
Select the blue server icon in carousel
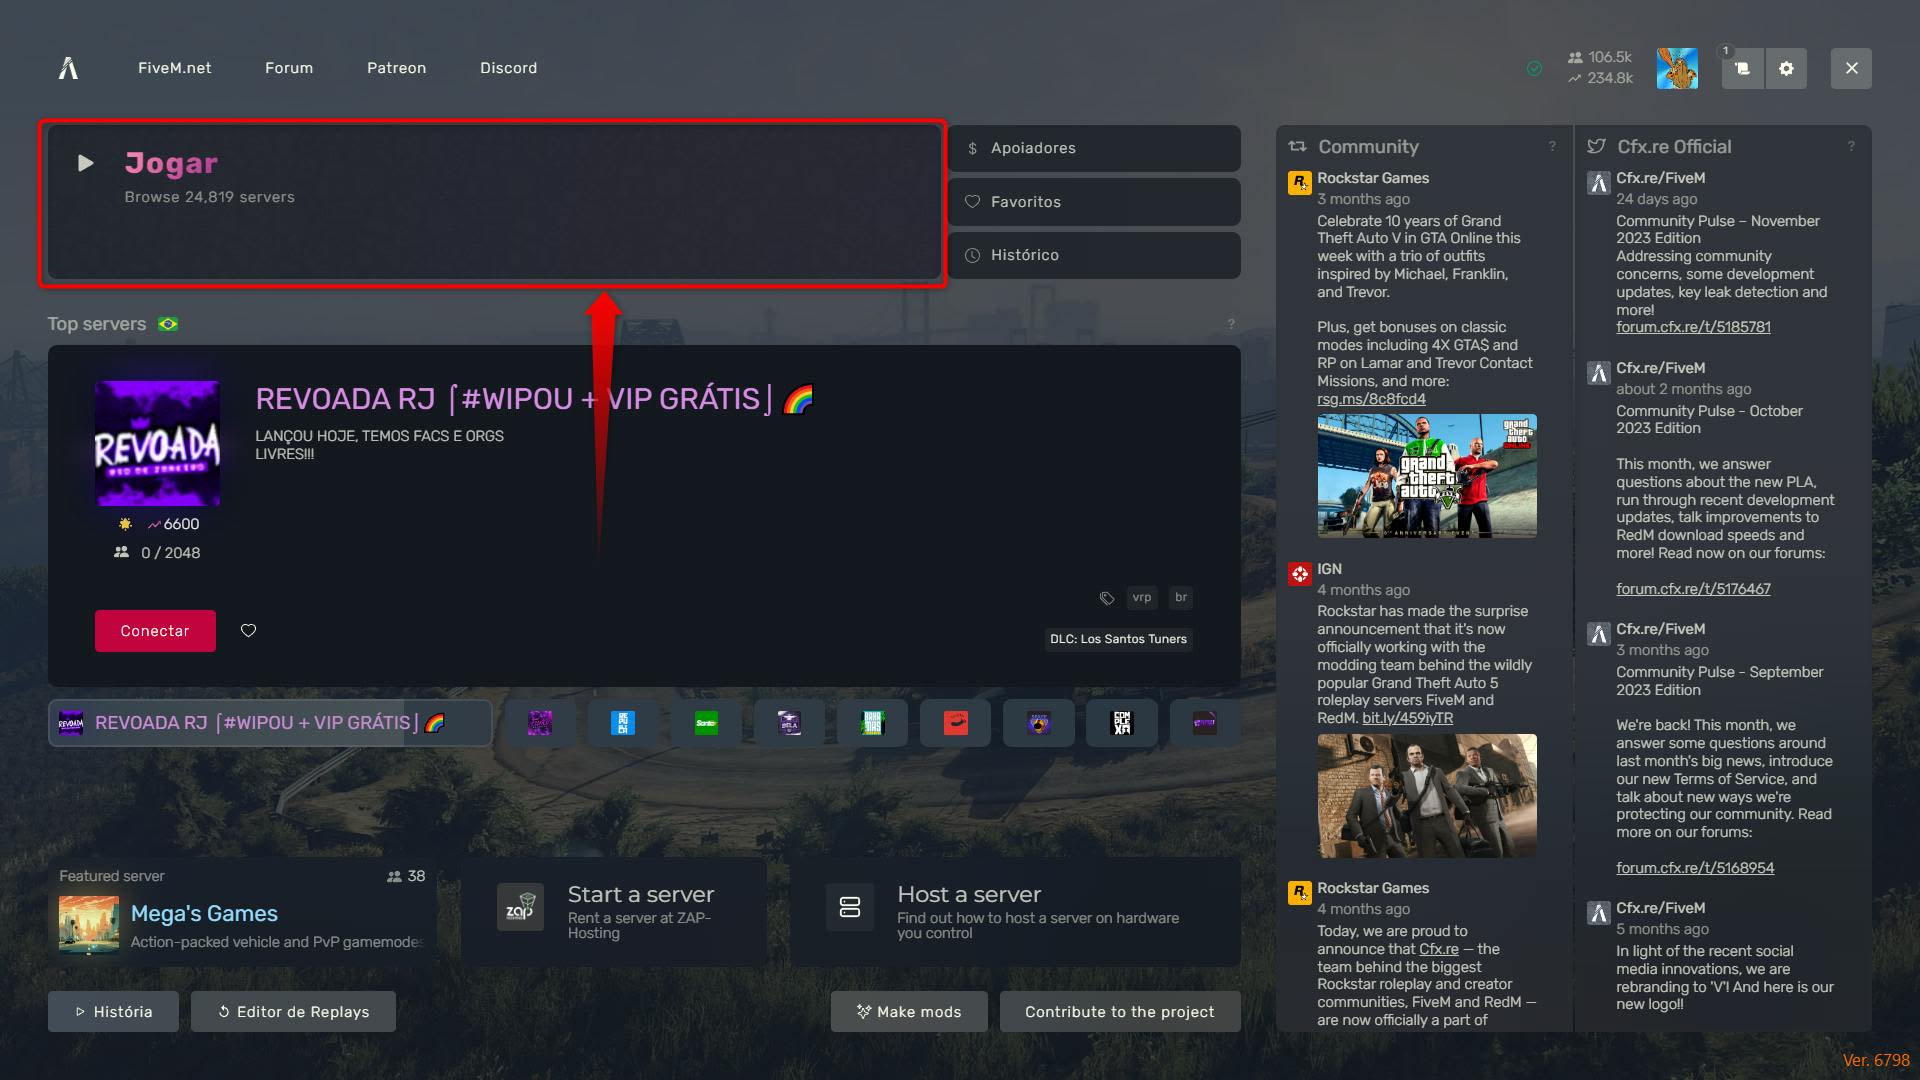623,723
